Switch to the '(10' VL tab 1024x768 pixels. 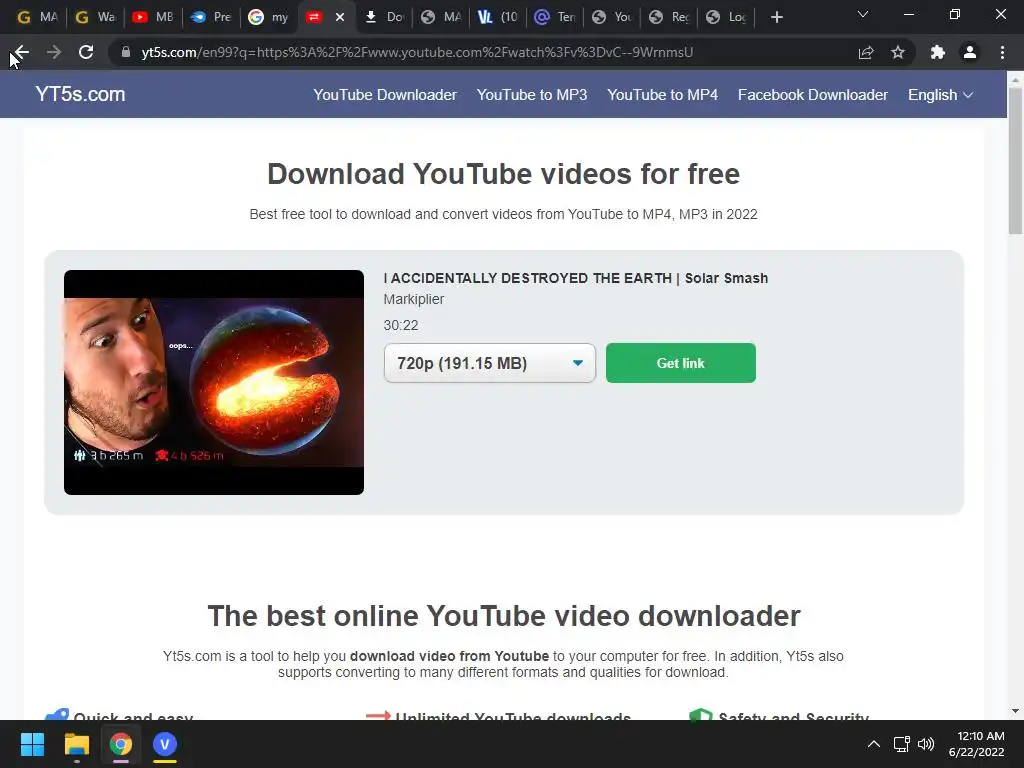pos(498,17)
